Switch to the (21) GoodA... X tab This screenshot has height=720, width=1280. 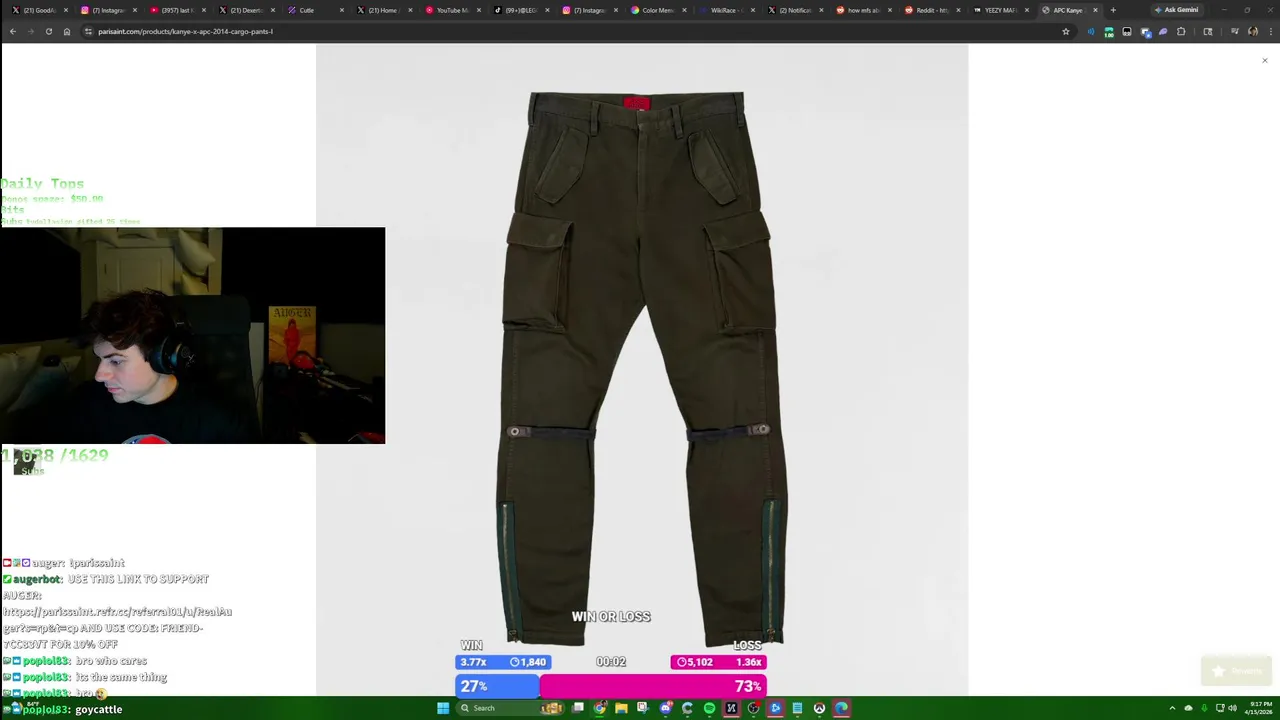(39, 10)
